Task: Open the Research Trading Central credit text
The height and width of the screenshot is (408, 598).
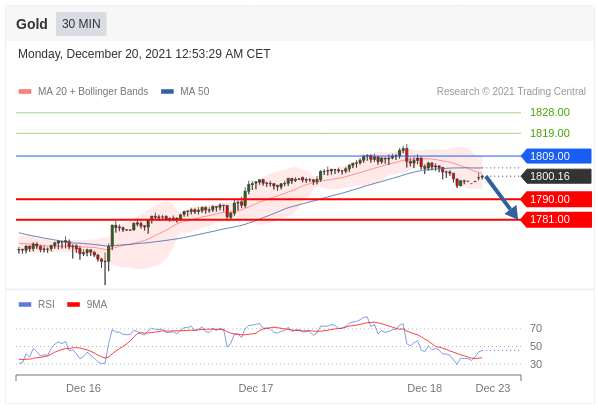Action: [511, 92]
